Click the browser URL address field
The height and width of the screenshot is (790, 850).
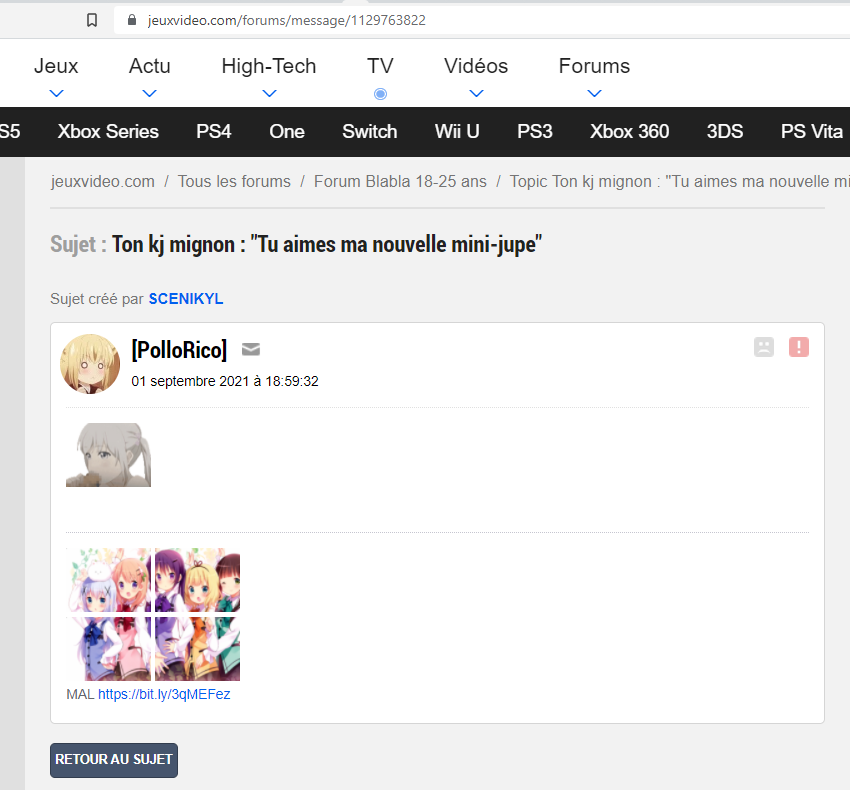coord(482,21)
